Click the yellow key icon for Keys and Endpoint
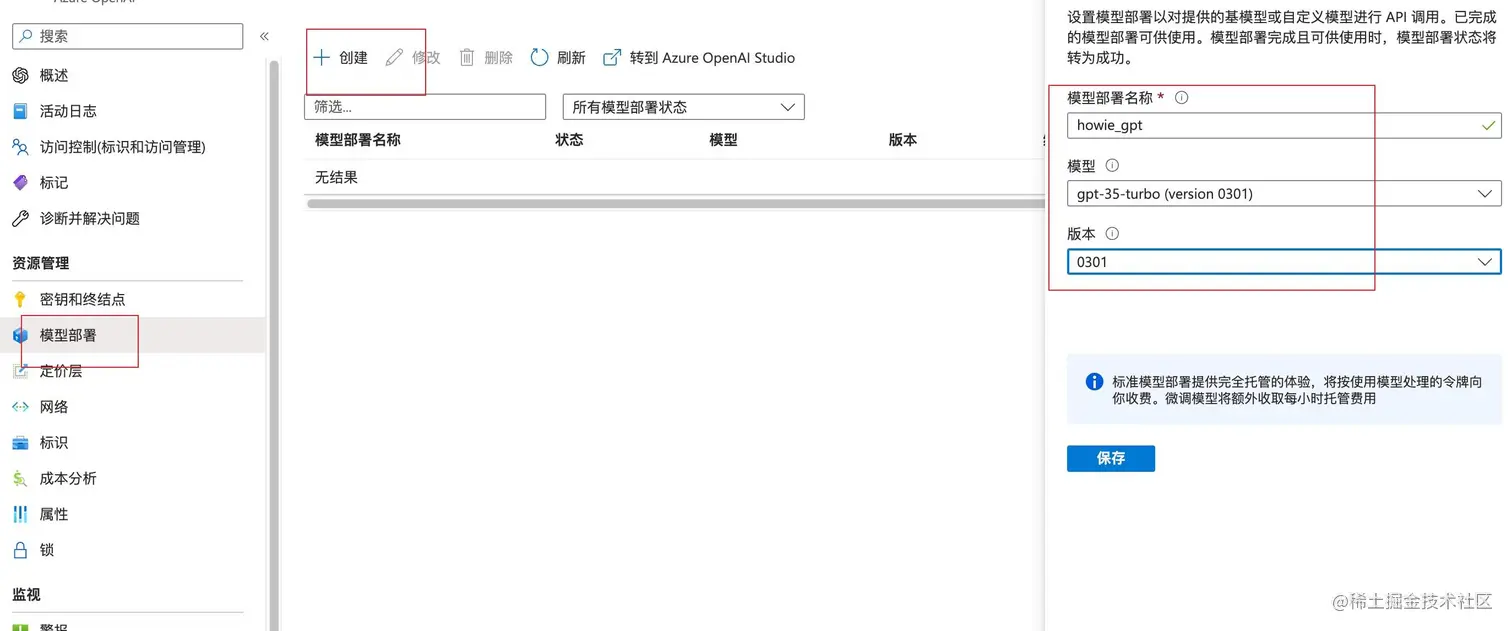The height and width of the screenshot is (631, 1512). pyautogui.click(x=20, y=299)
